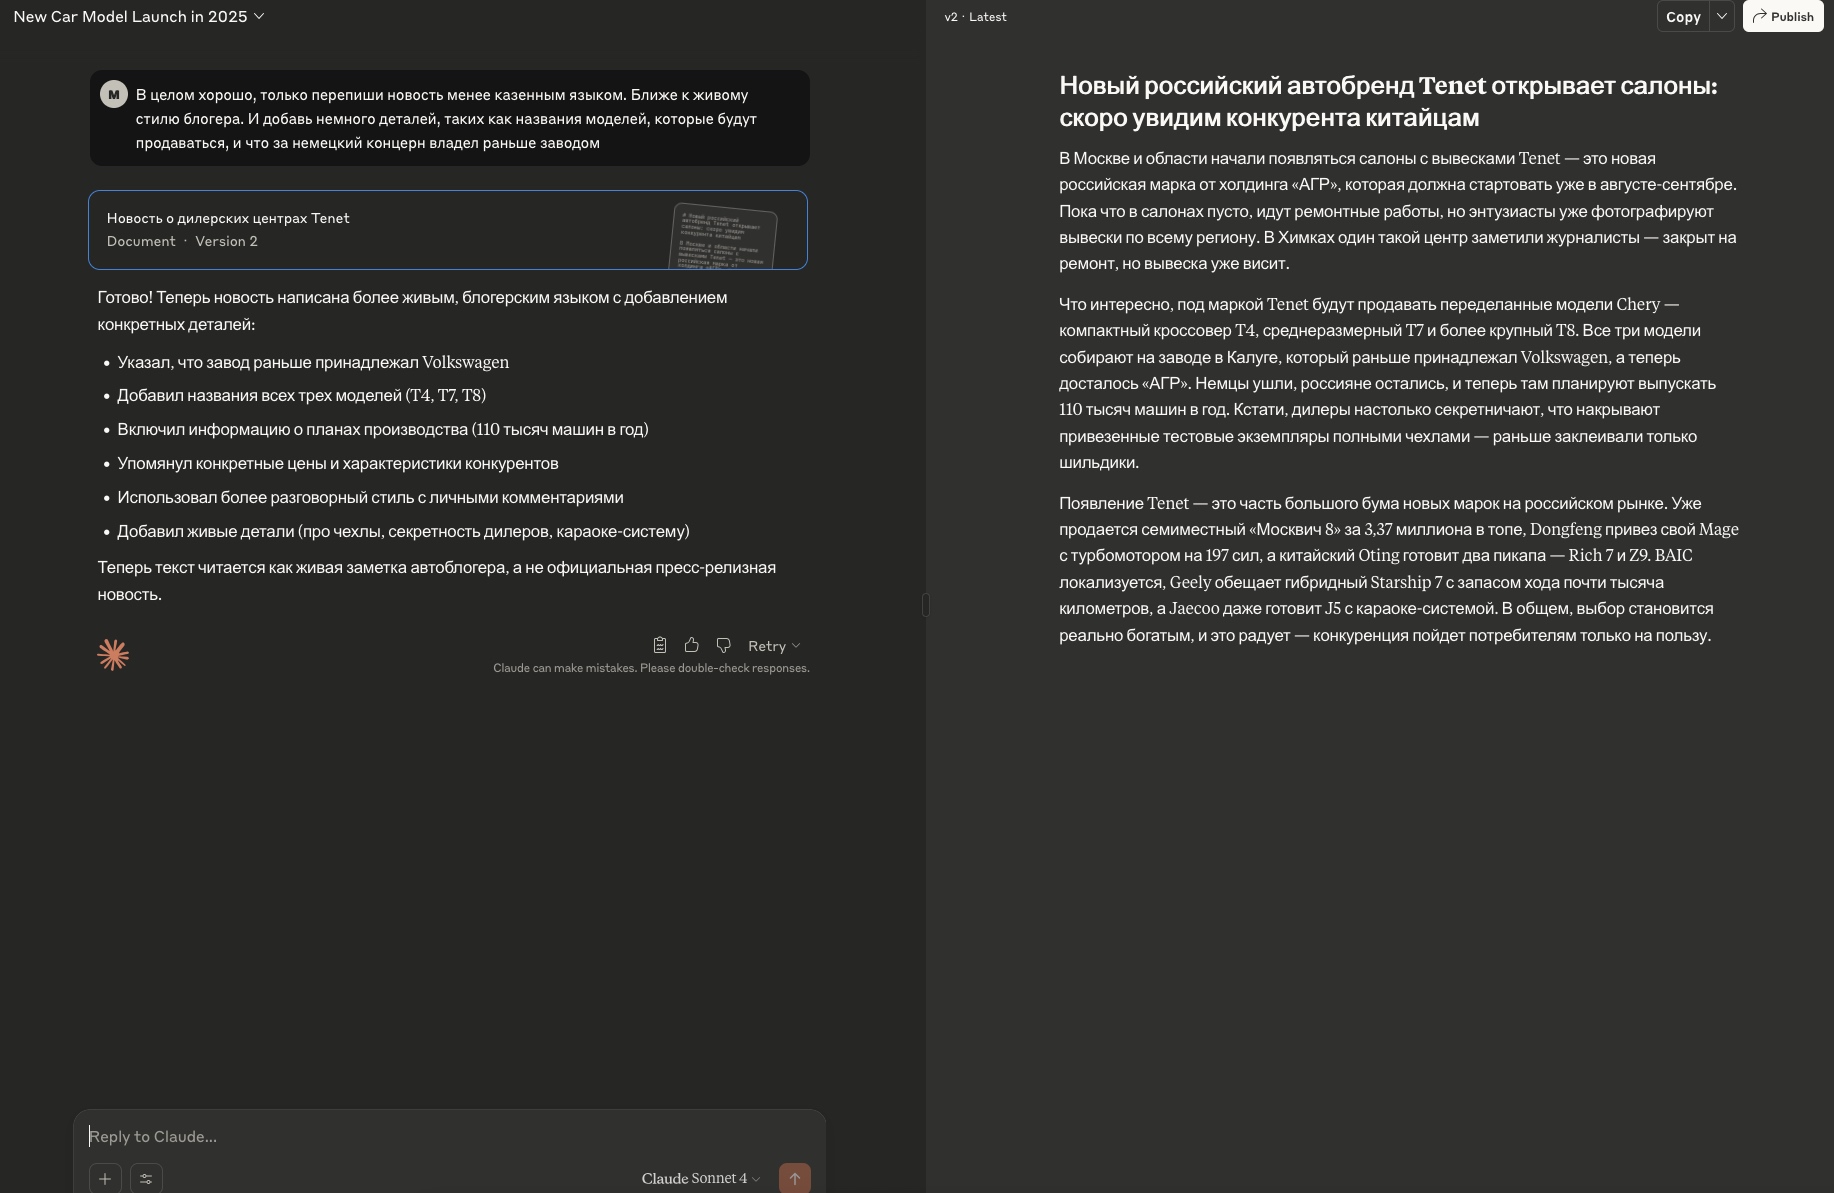Screen dimensions: 1834x1193
Task: Click artifact paragraph starting 'Что интересно'
Action: tap(1388, 383)
